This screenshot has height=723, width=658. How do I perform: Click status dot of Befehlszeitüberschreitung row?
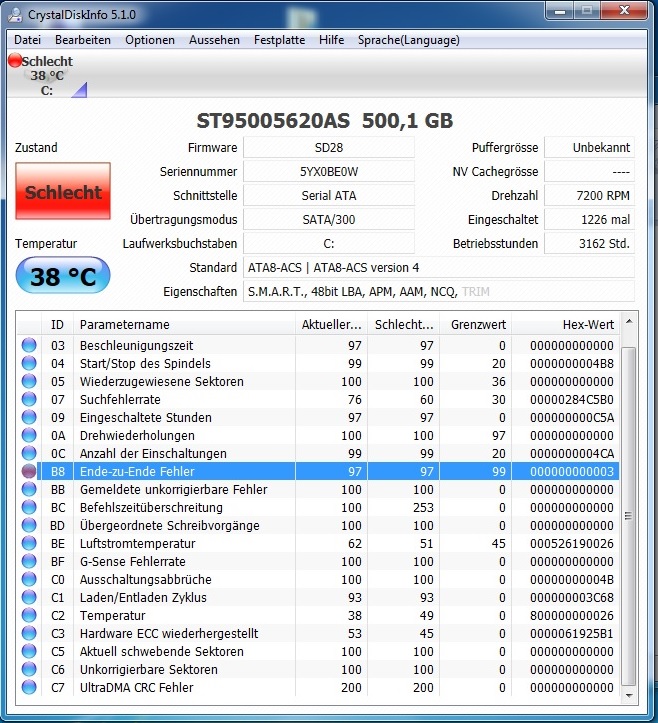point(29,507)
